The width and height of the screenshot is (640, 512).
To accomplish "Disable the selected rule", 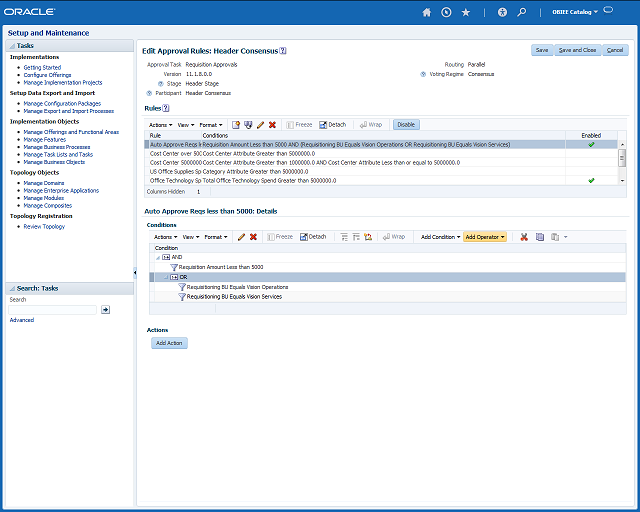I will [x=406, y=125].
